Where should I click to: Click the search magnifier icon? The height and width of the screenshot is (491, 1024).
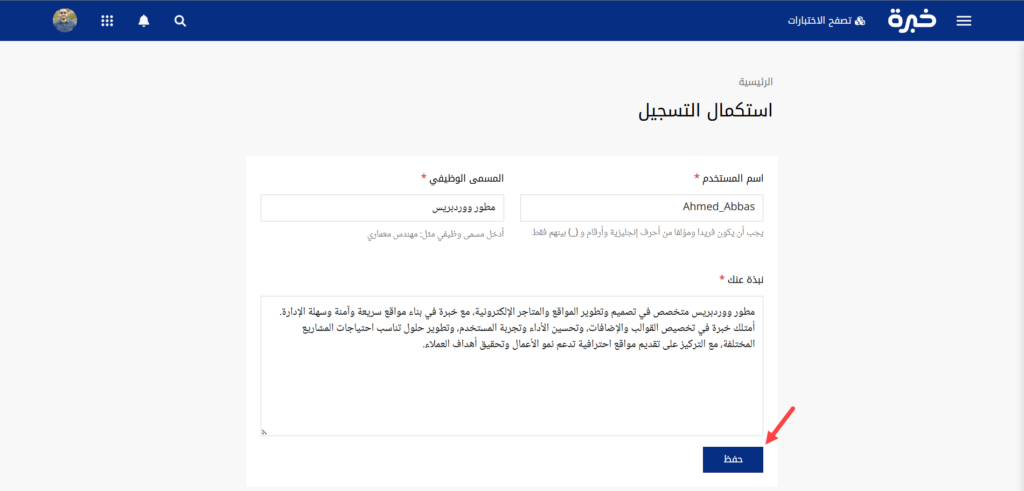180,21
